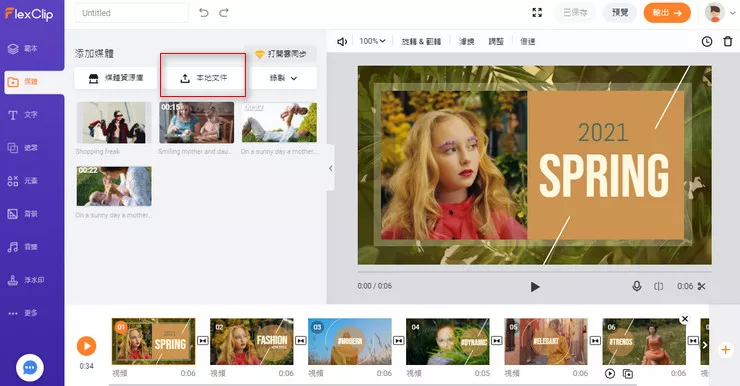The width and height of the screenshot is (740, 386).
Task: Delete the scene with the trash icon
Action: pos(728,42)
